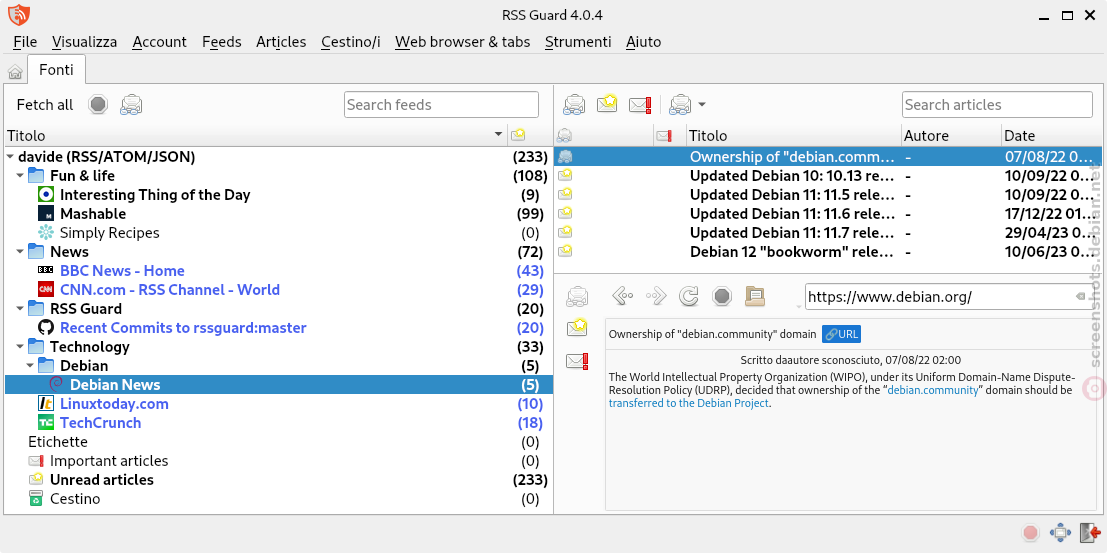Collapse the Technology folder arrow
This screenshot has height=553, width=1107.
20,347
